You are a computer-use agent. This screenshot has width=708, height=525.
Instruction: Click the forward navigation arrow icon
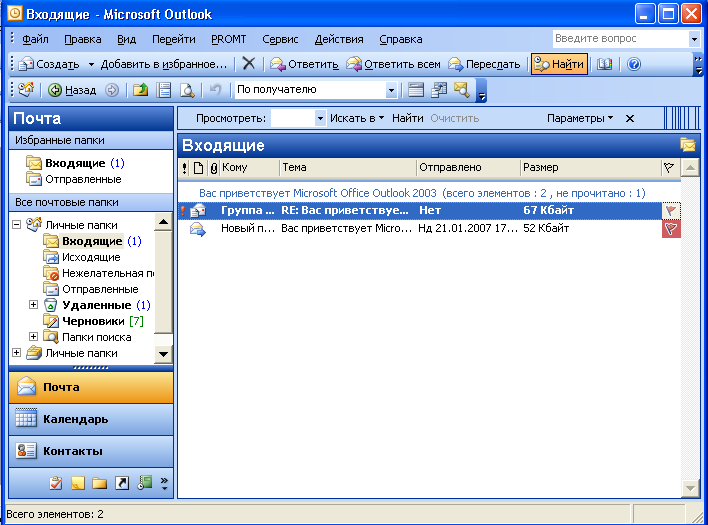click(x=112, y=90)
